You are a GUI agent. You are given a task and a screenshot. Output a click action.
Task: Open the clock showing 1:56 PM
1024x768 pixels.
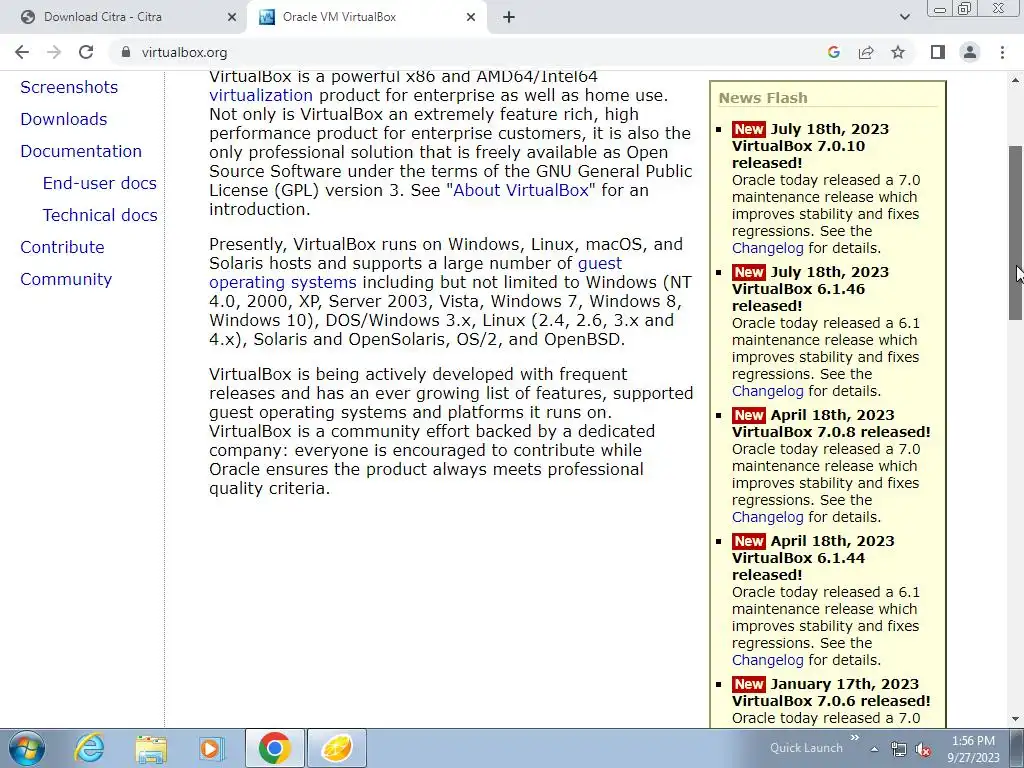click(x=973, y=749)
